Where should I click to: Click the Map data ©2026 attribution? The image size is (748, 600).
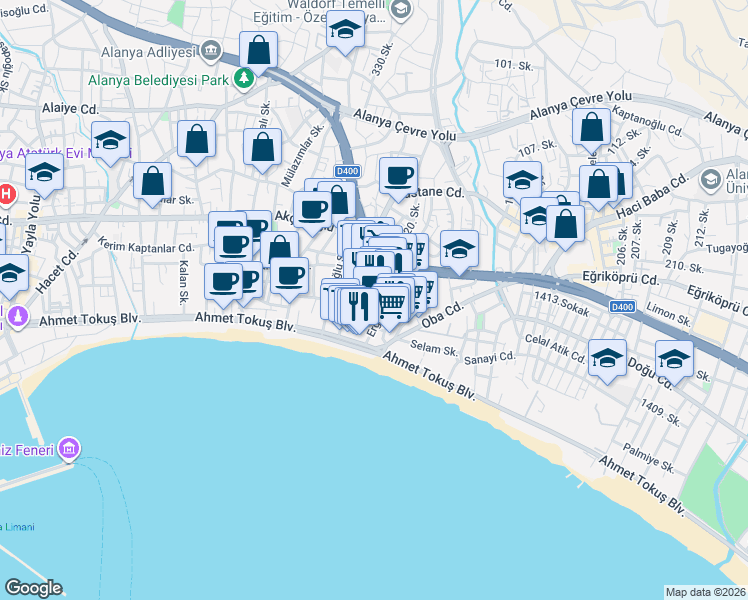[x=706, y=592]
